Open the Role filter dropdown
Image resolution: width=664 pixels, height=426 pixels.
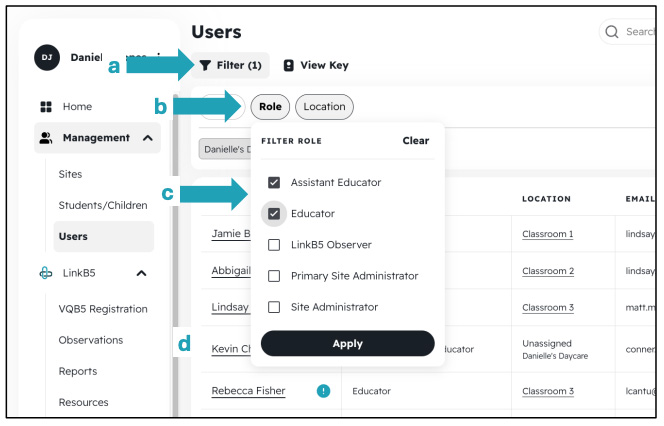(270, 107)
